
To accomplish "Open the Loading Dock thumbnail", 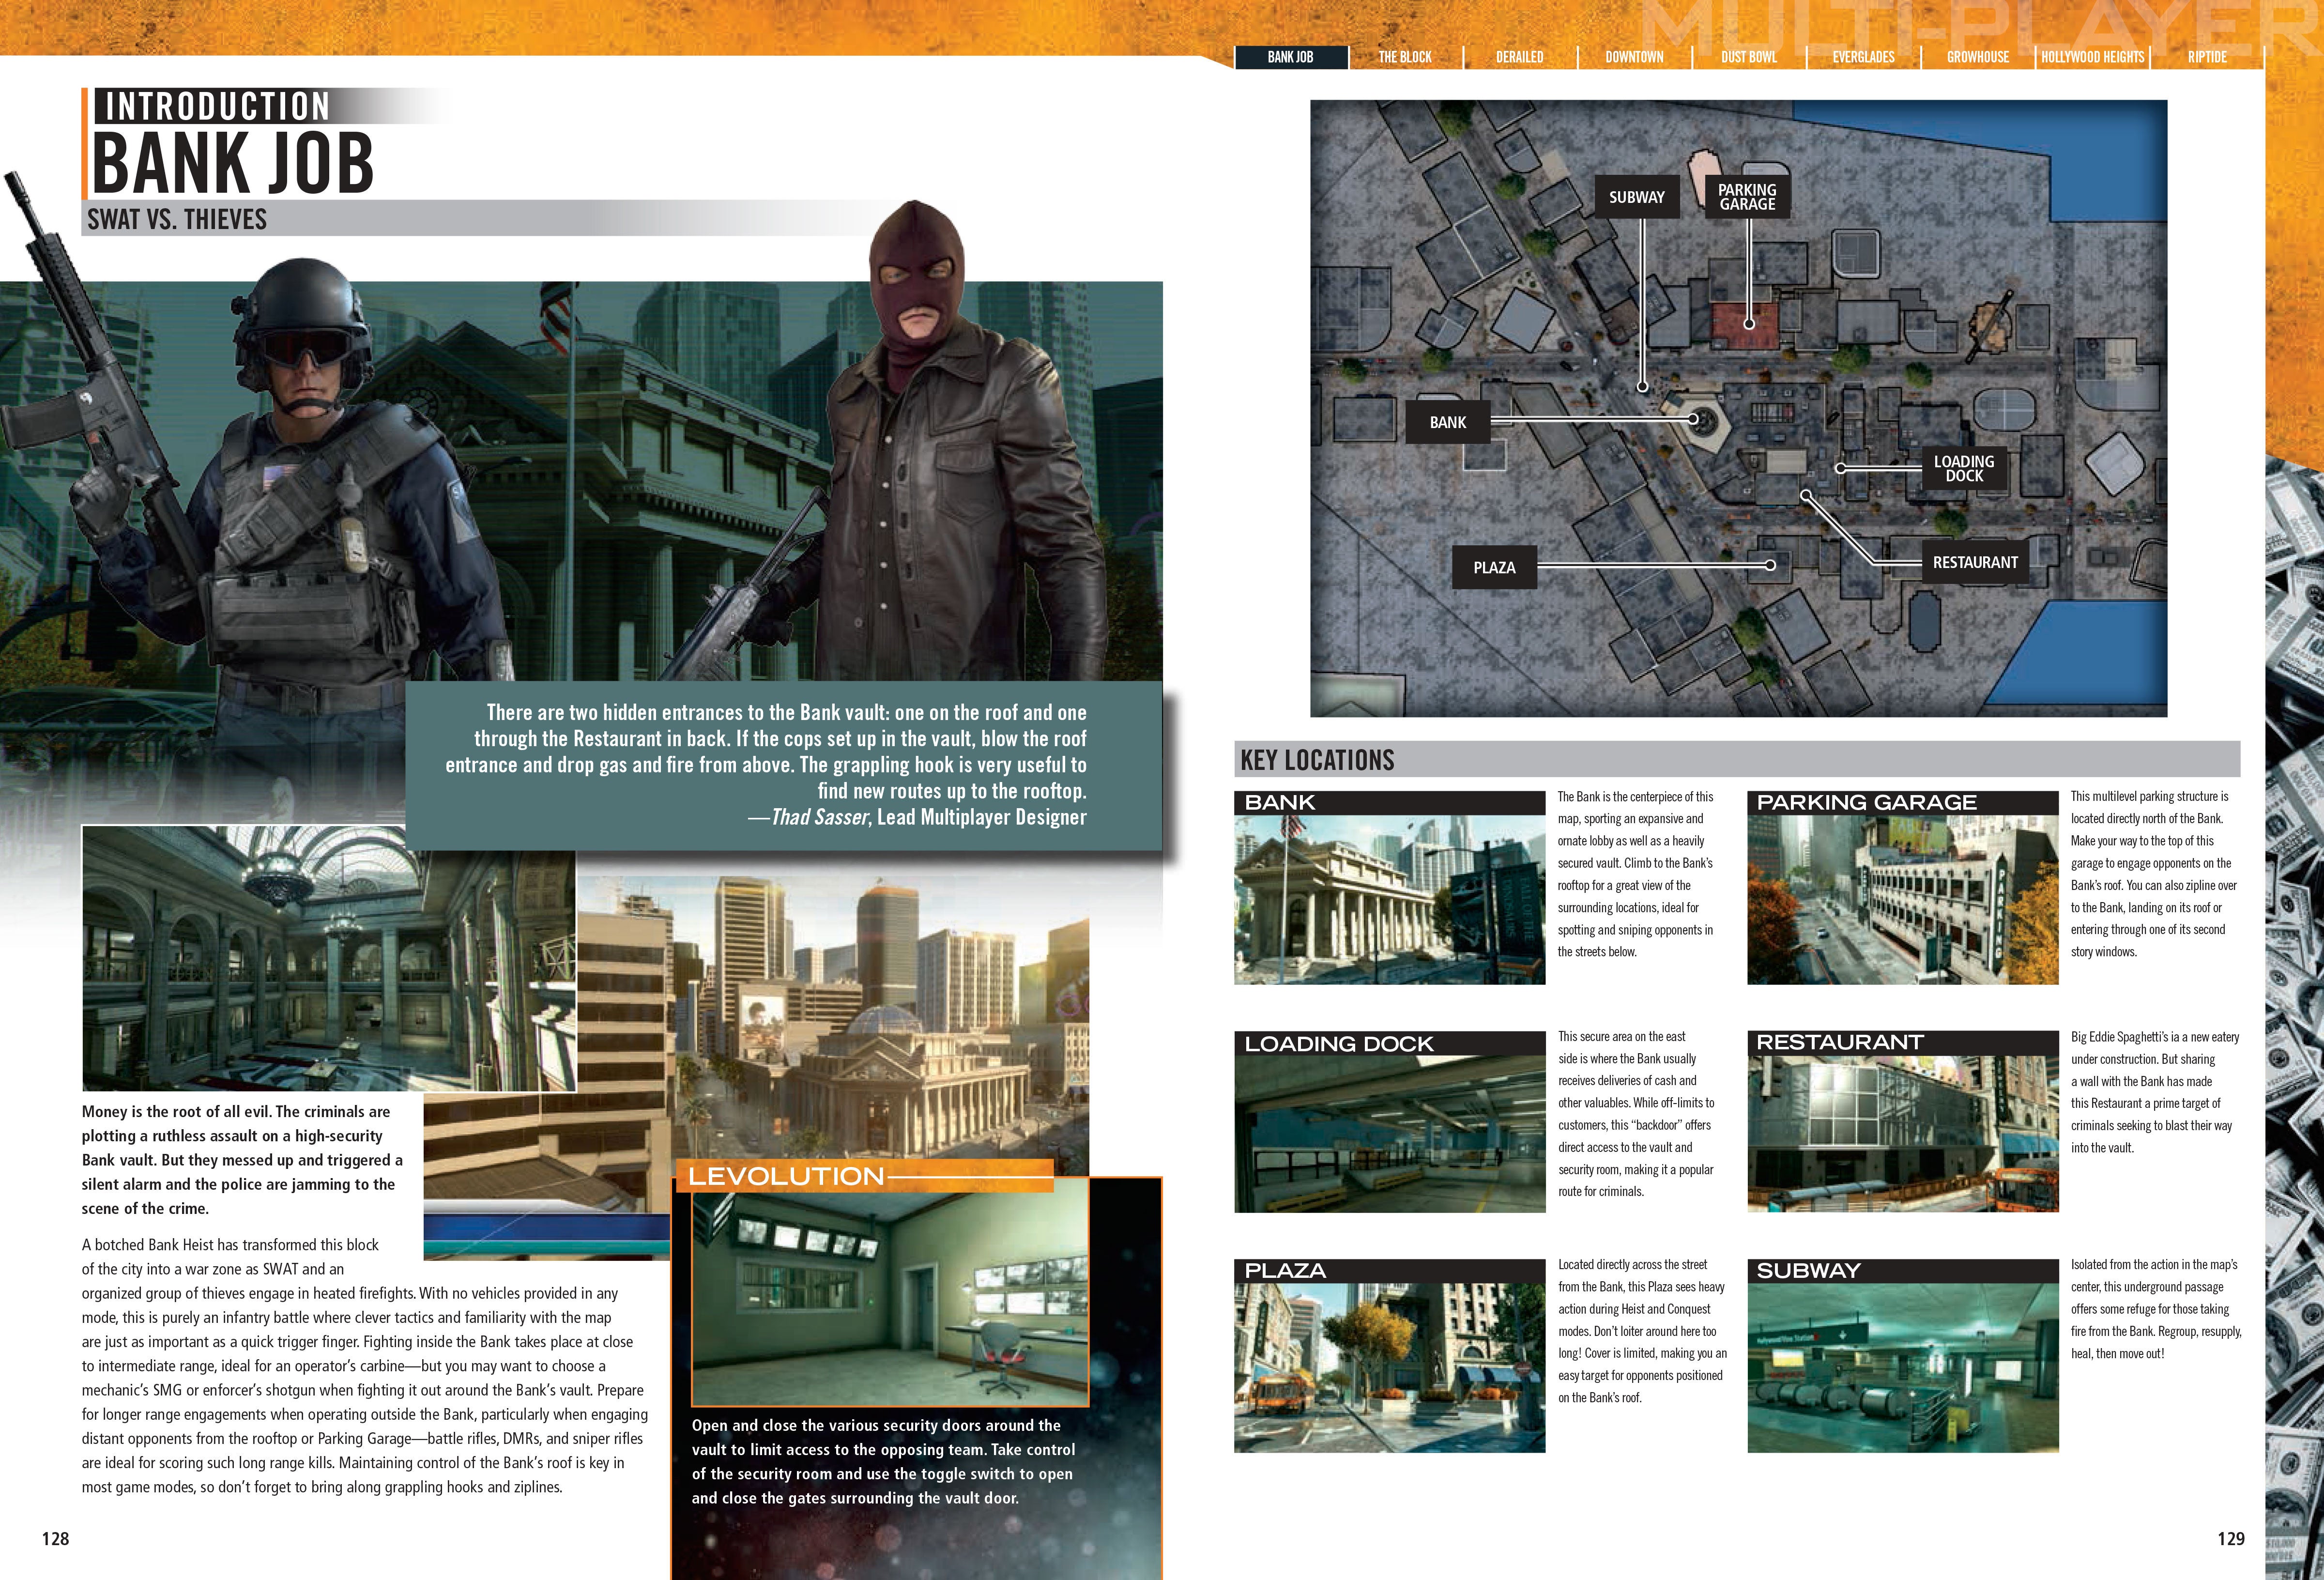I will pos(1389,1134).
